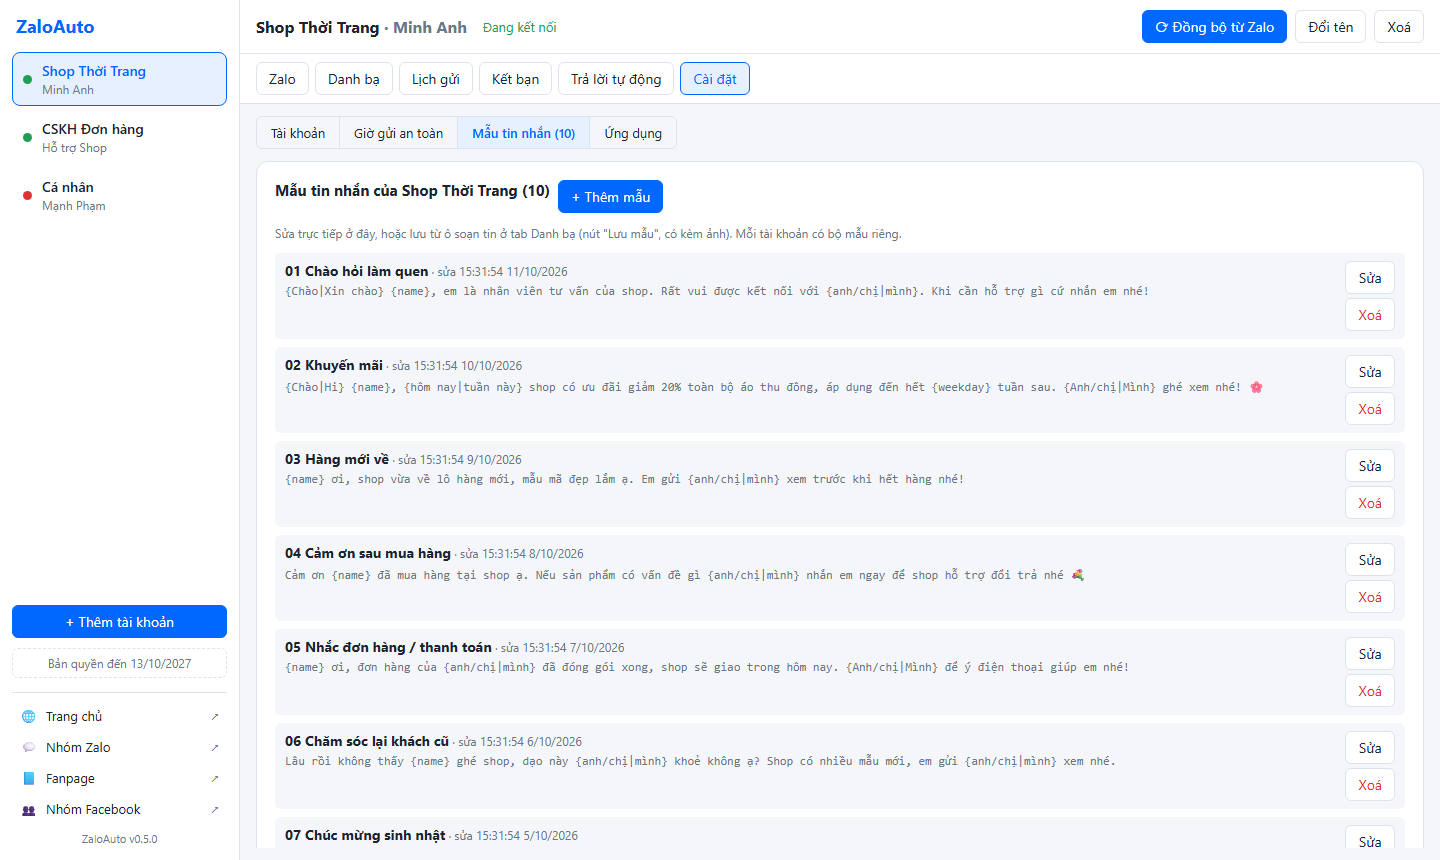Viewport: 1440px width, 860px height.
Task: Click the + Thêm tài khoản button
Action: point(119,622)
